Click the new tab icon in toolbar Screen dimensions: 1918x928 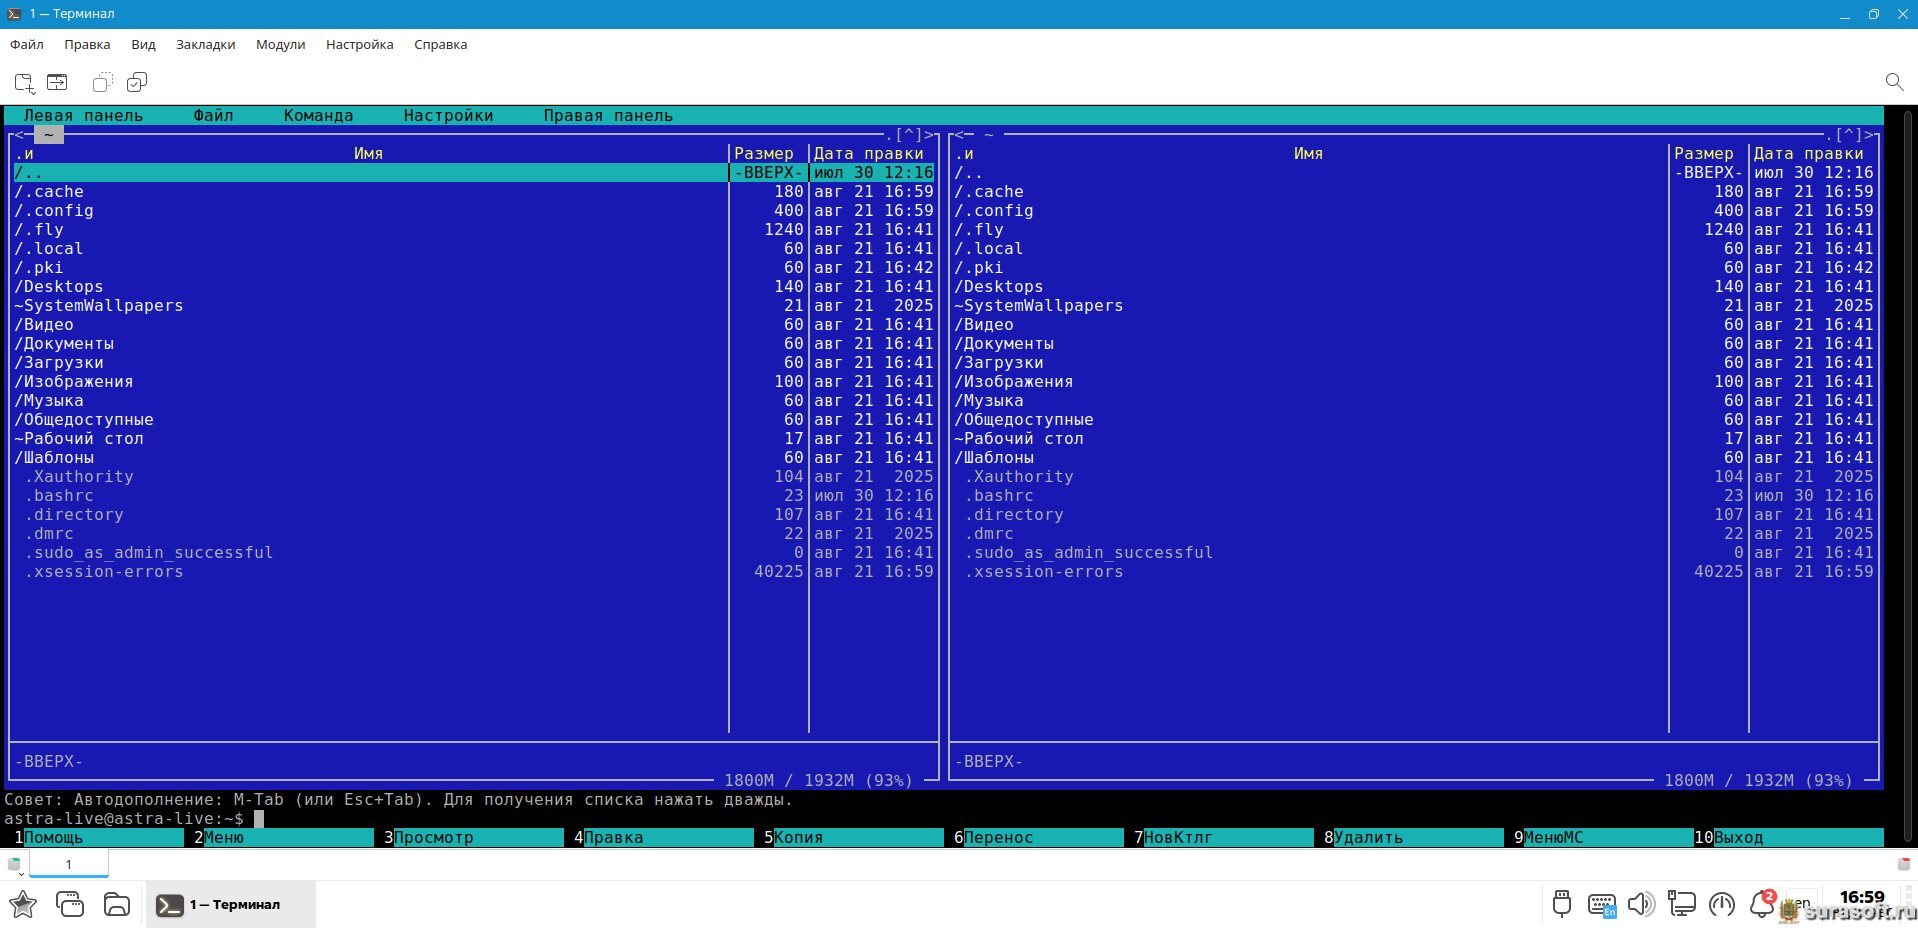click(x=24, y=82)
